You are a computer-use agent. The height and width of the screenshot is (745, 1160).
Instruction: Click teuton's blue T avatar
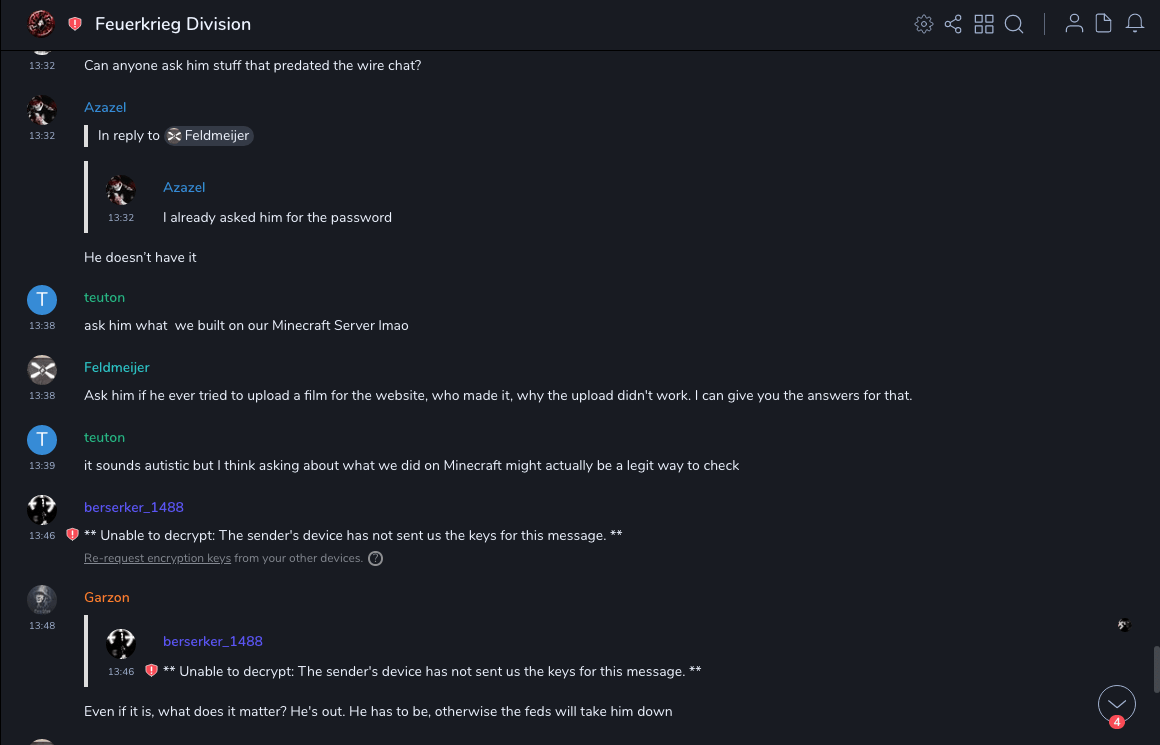[x=41, y=299]
